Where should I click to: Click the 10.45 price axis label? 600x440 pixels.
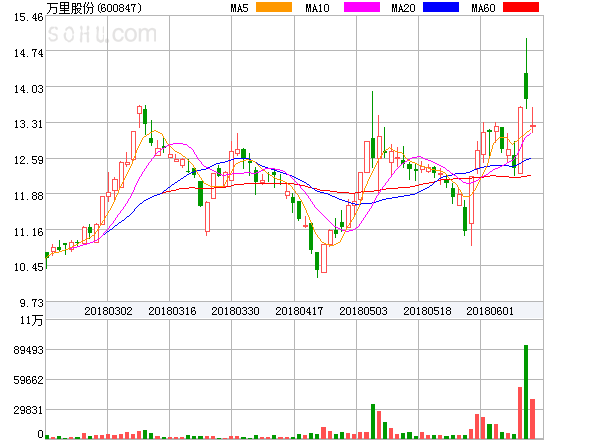[29, 267]
